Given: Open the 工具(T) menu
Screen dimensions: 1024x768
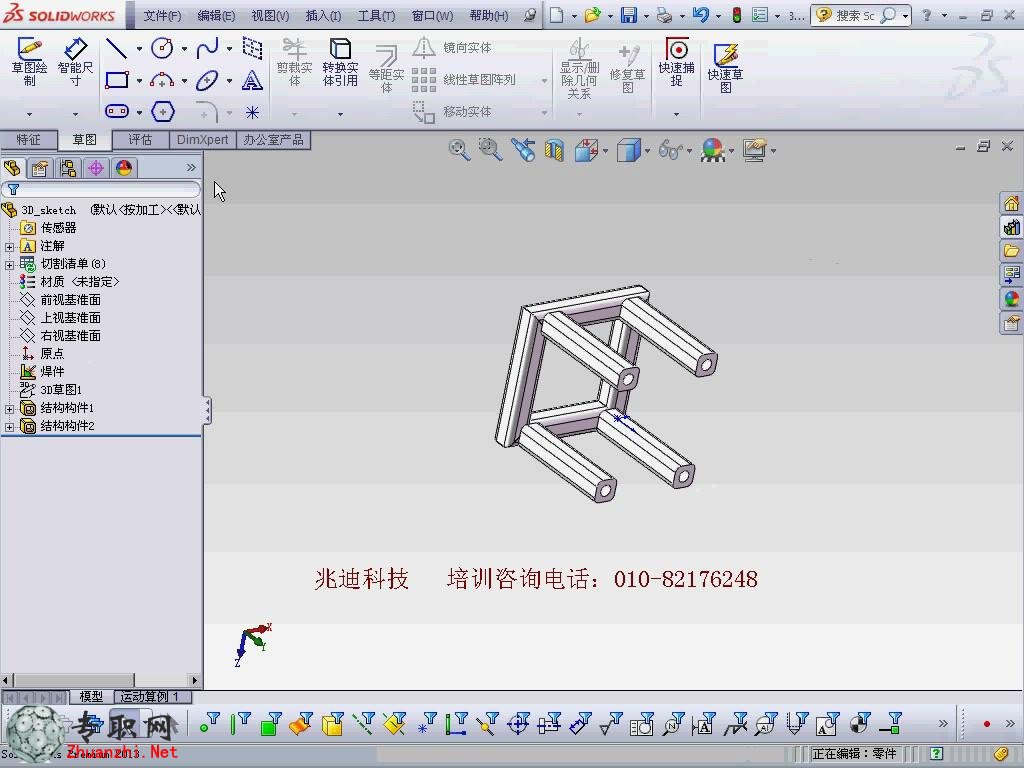Looking at the screenshot, I should point(376,16).
